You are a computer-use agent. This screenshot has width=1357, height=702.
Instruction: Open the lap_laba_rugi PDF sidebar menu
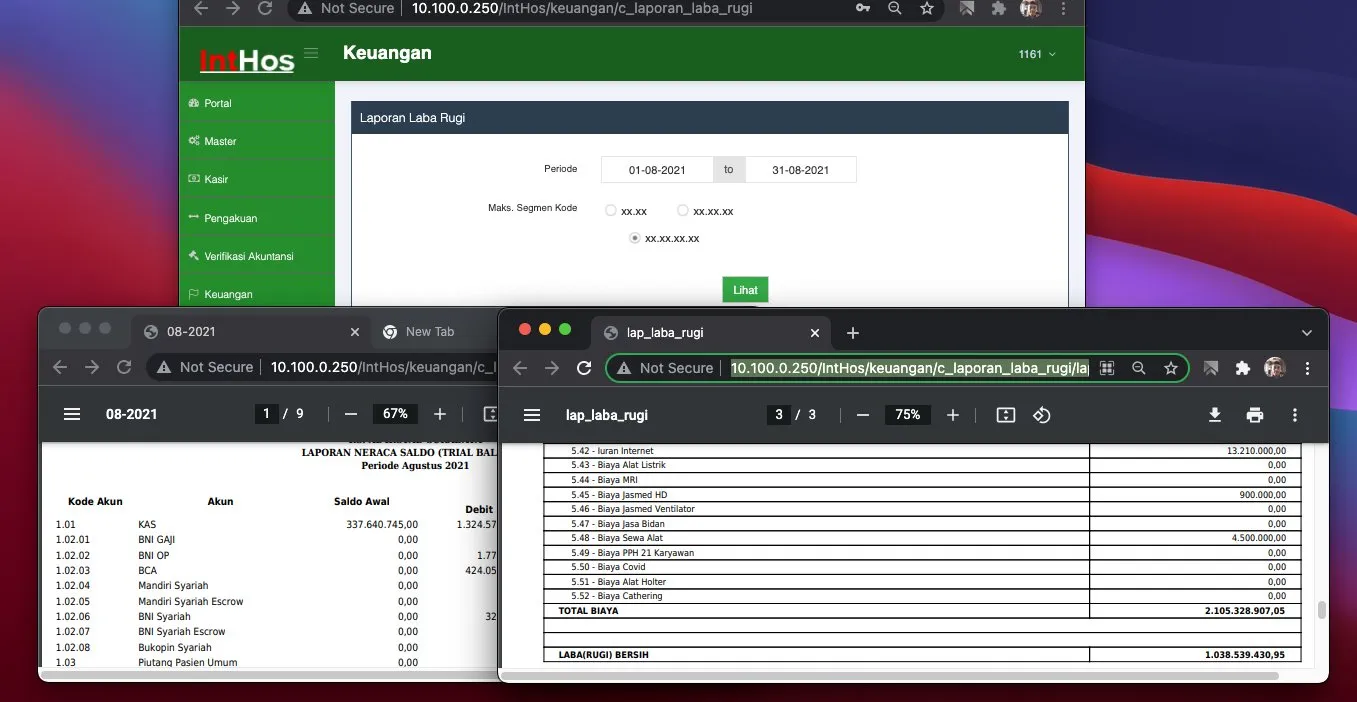532,415
